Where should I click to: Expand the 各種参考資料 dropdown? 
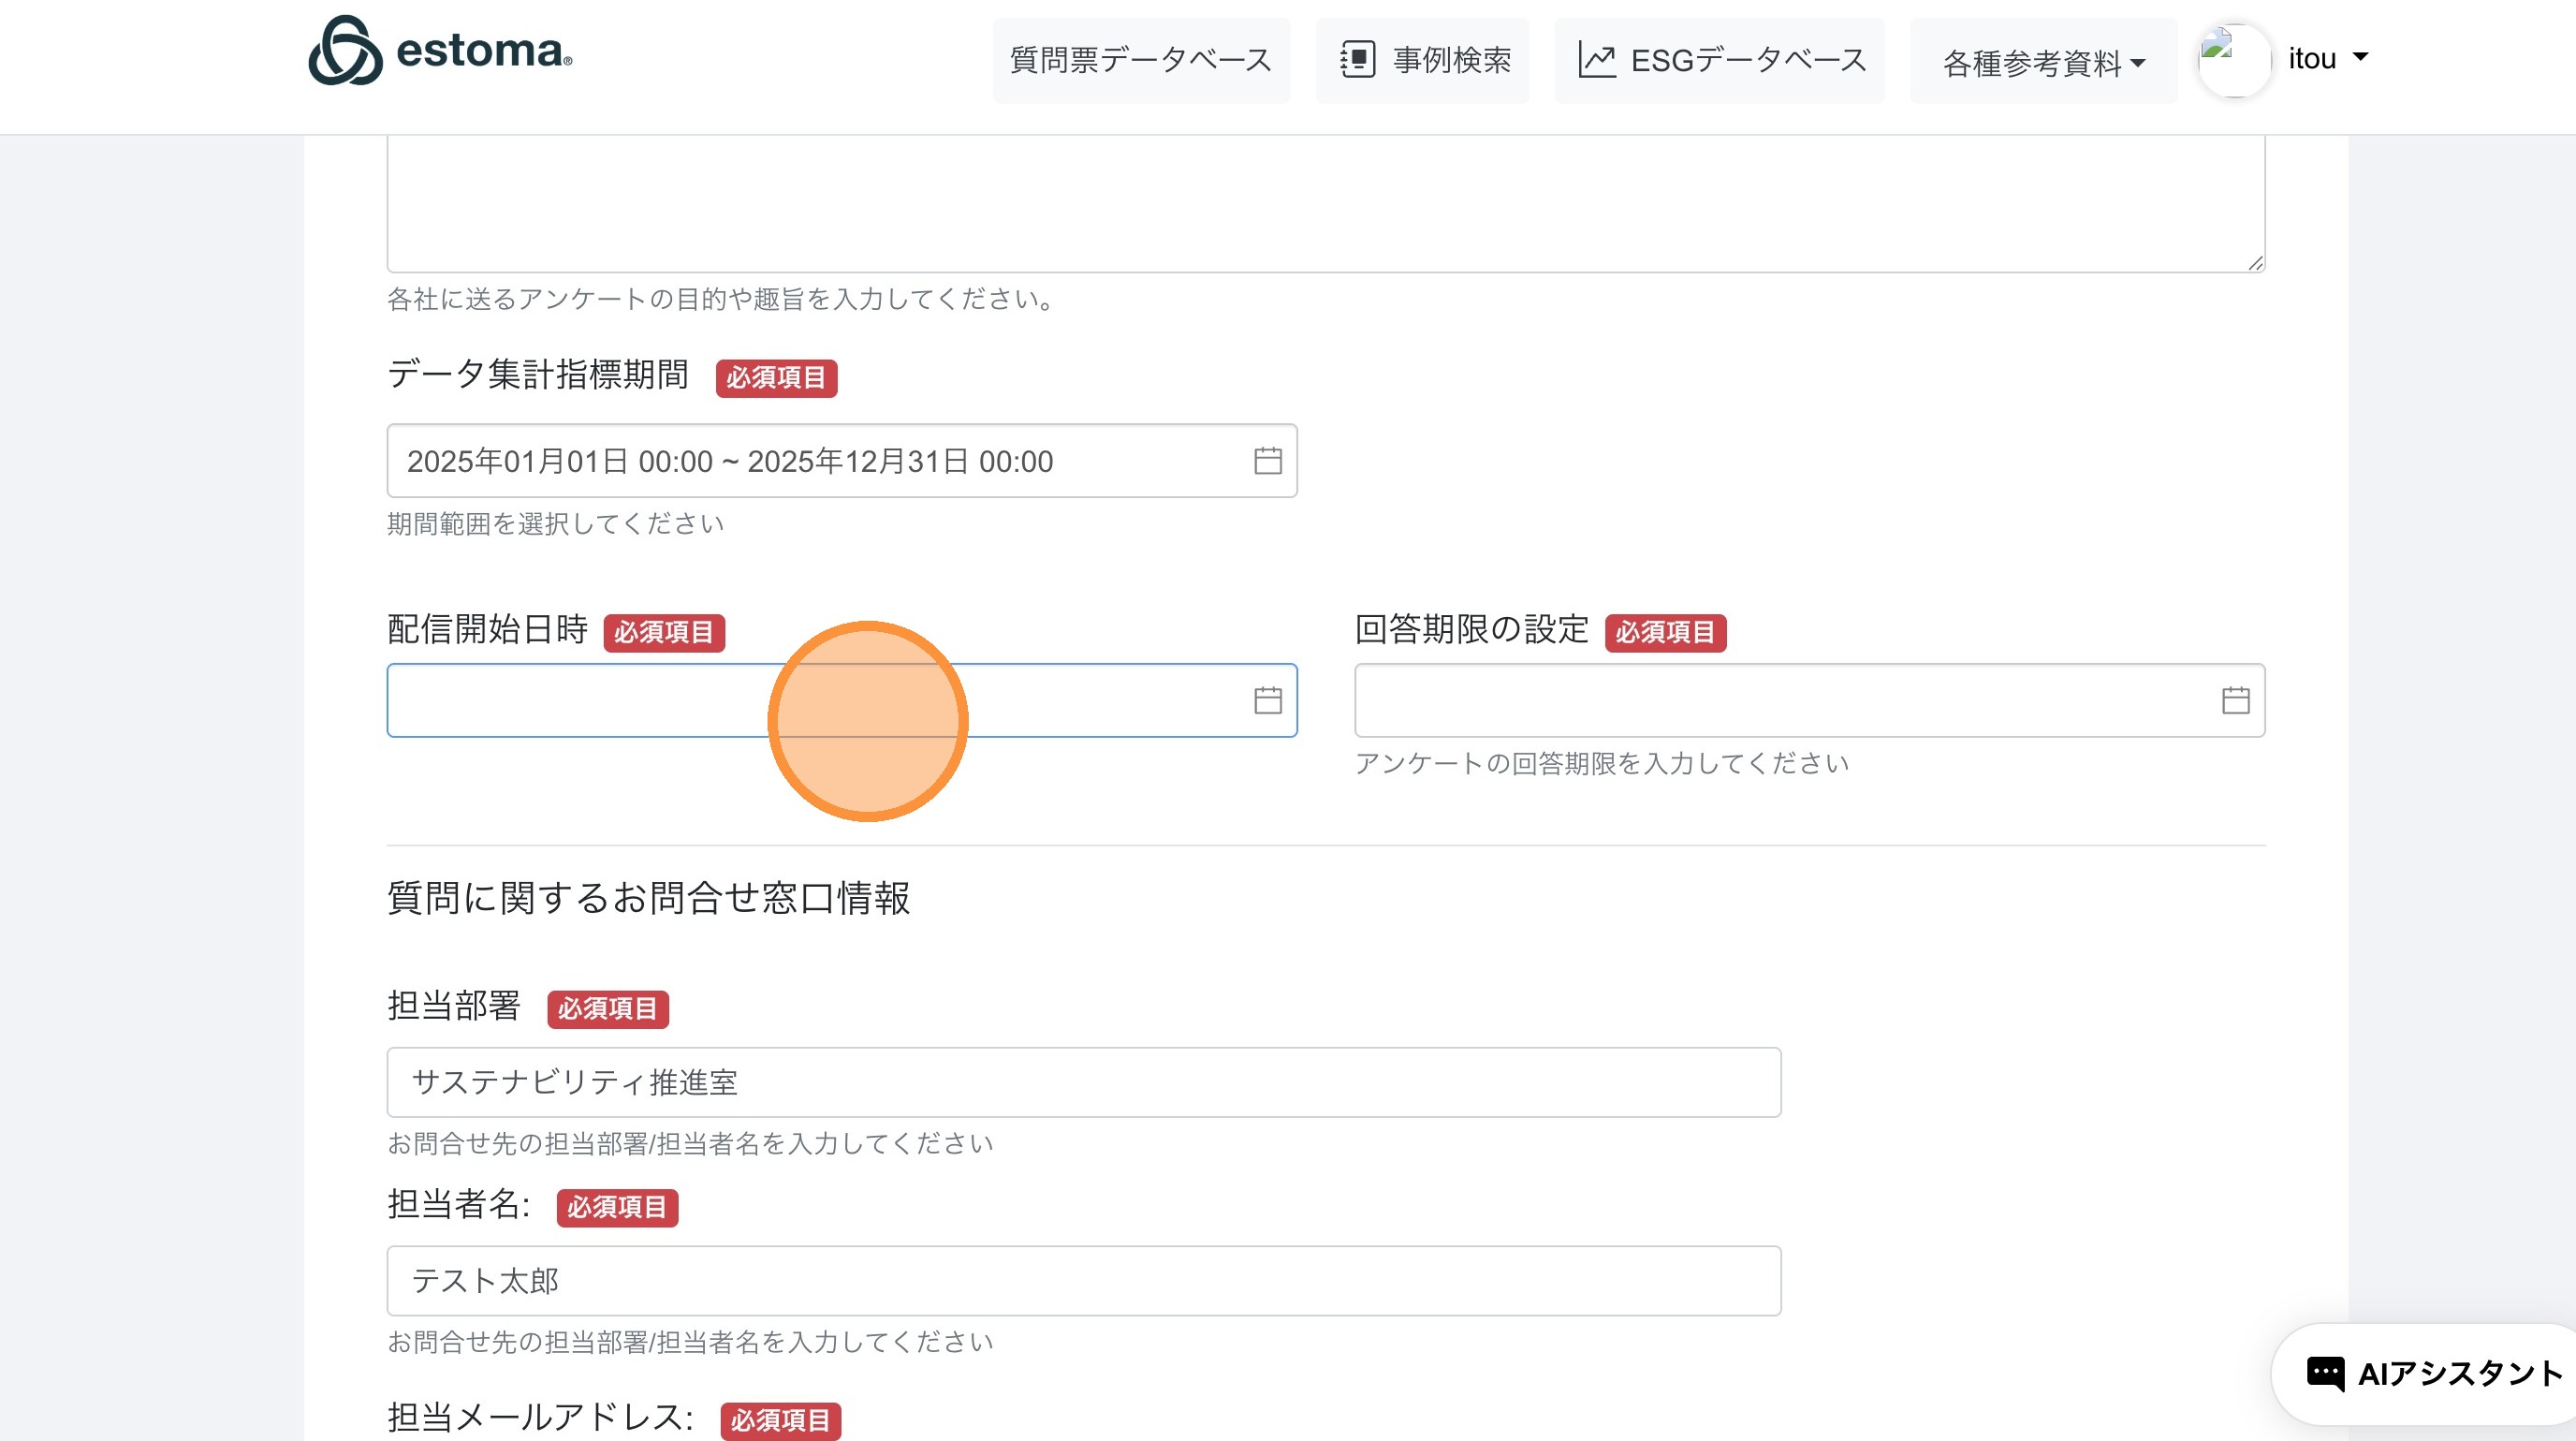[2043, 62]
